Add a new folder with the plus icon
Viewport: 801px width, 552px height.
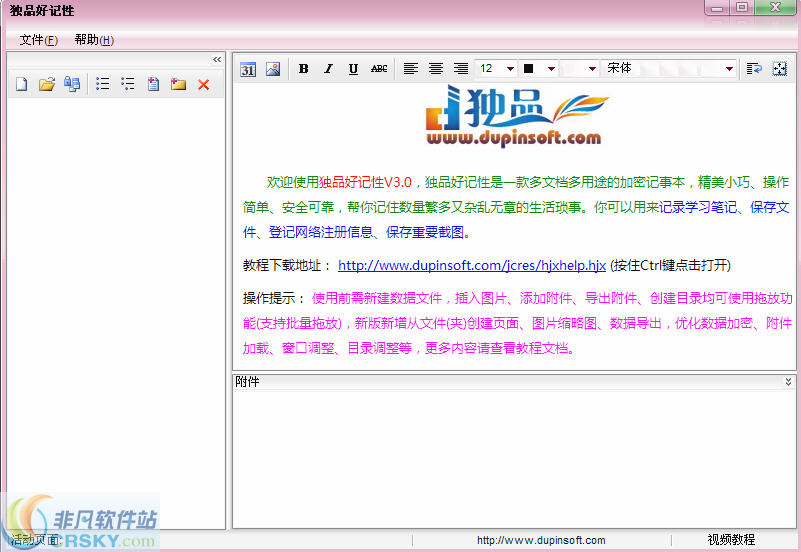click(178, 84)
